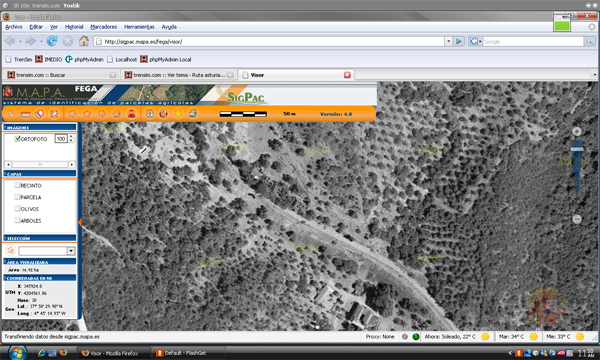Uncheck the ORTOFOTO image checkbox
Image resolution: width=600 pixels, height=360 pixels.
click(x=17, y=138)
